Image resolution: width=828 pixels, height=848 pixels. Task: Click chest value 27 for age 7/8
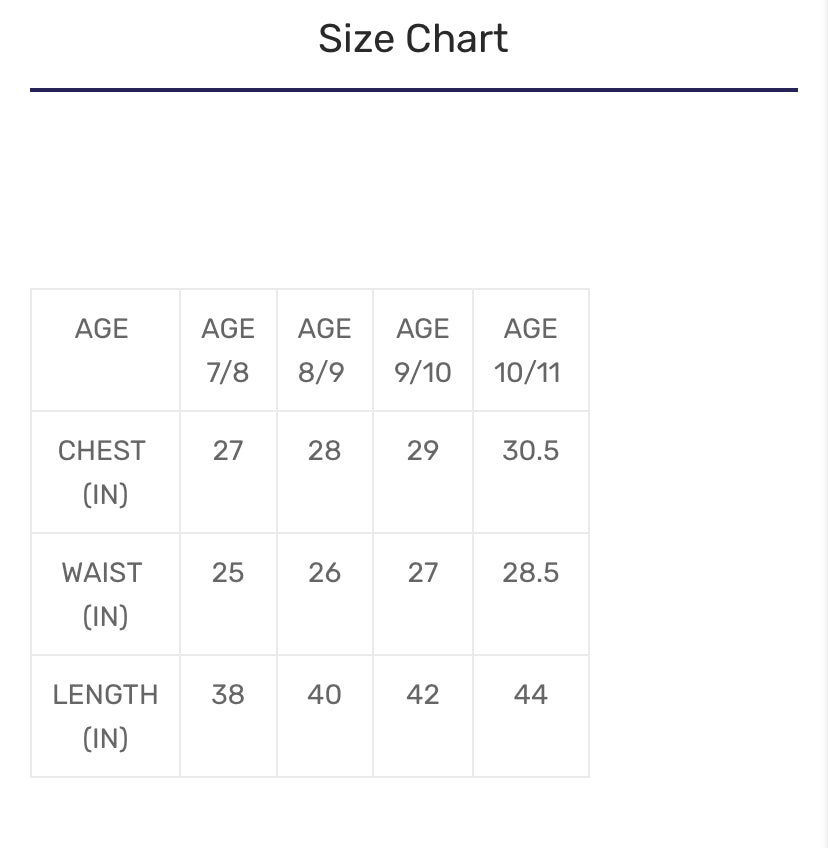[228, 451]
